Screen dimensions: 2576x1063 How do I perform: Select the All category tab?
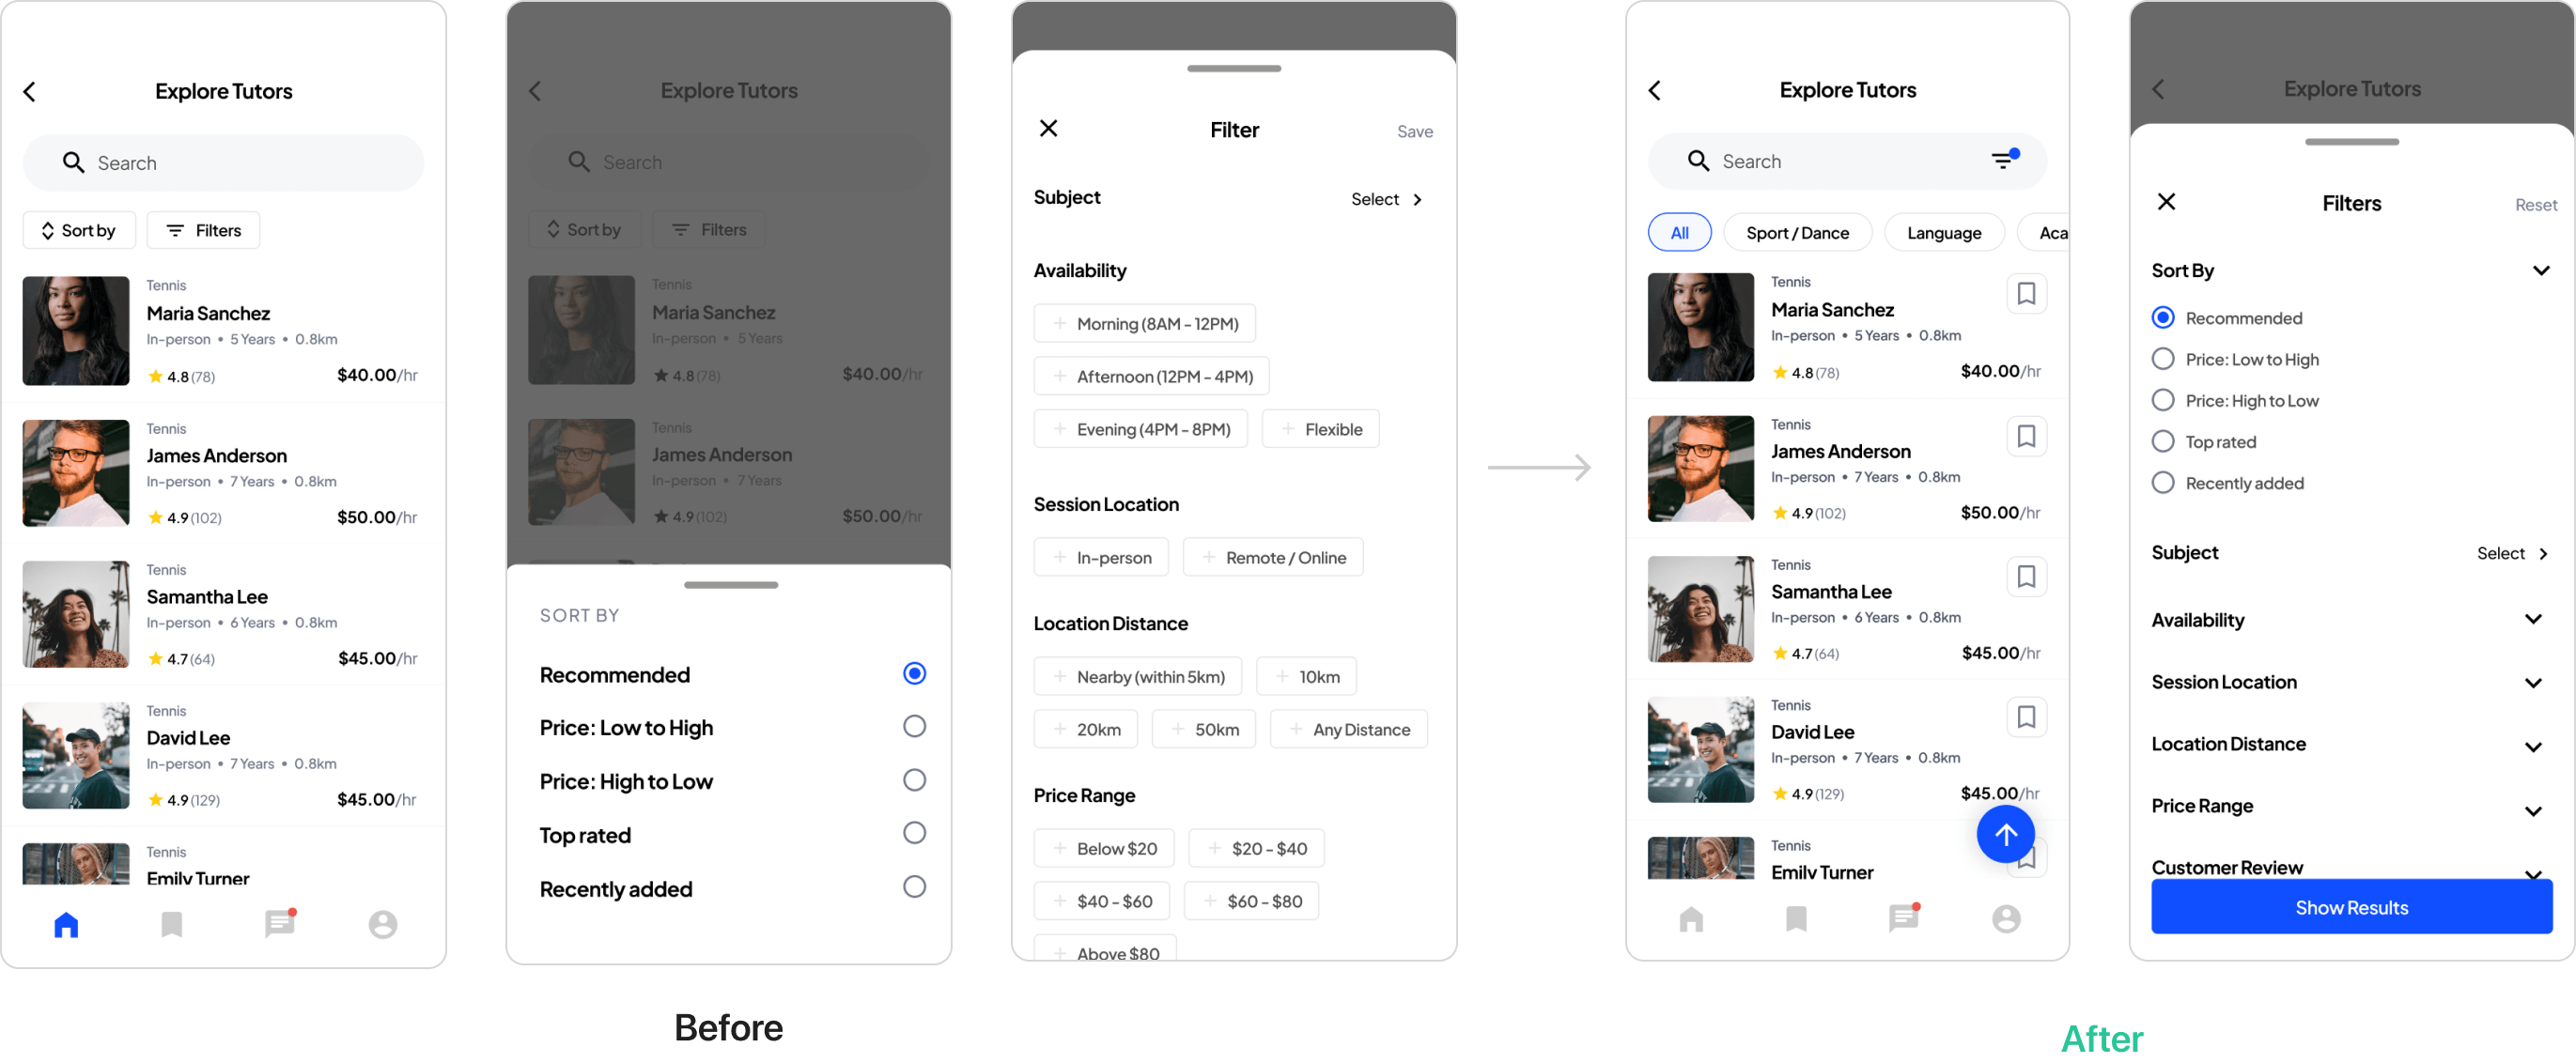1679,230
